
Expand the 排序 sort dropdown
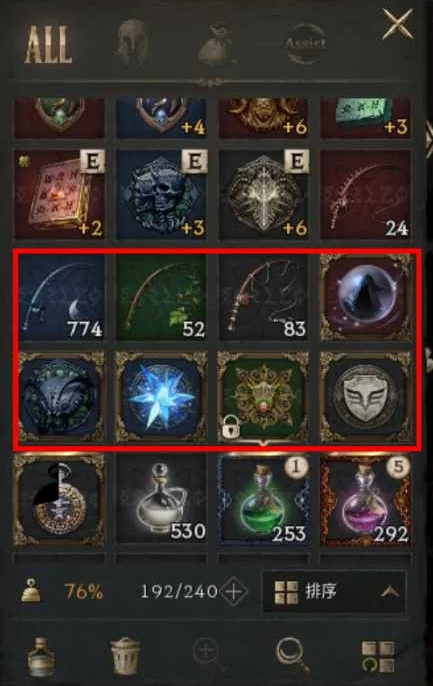(333, 592)
